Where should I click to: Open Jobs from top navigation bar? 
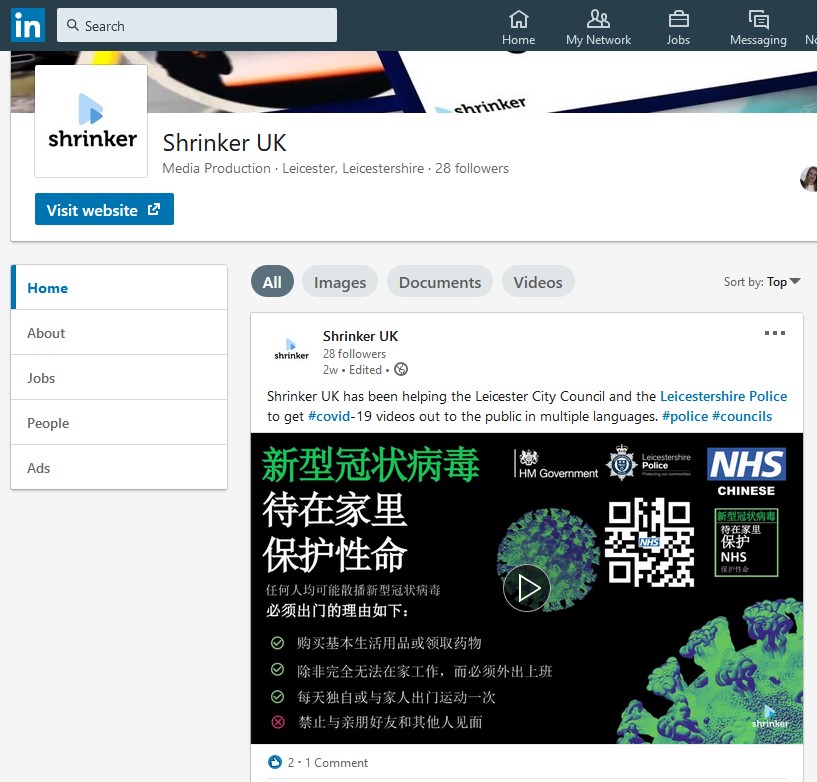(x=678, y=28)
